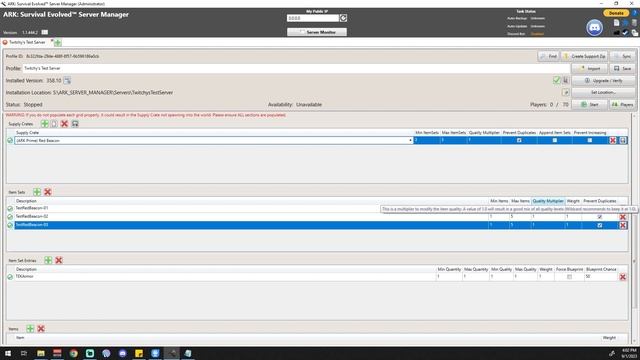Select the TEKArmor entry description
This screenshot has width=640, height=360.
(24, 277)
